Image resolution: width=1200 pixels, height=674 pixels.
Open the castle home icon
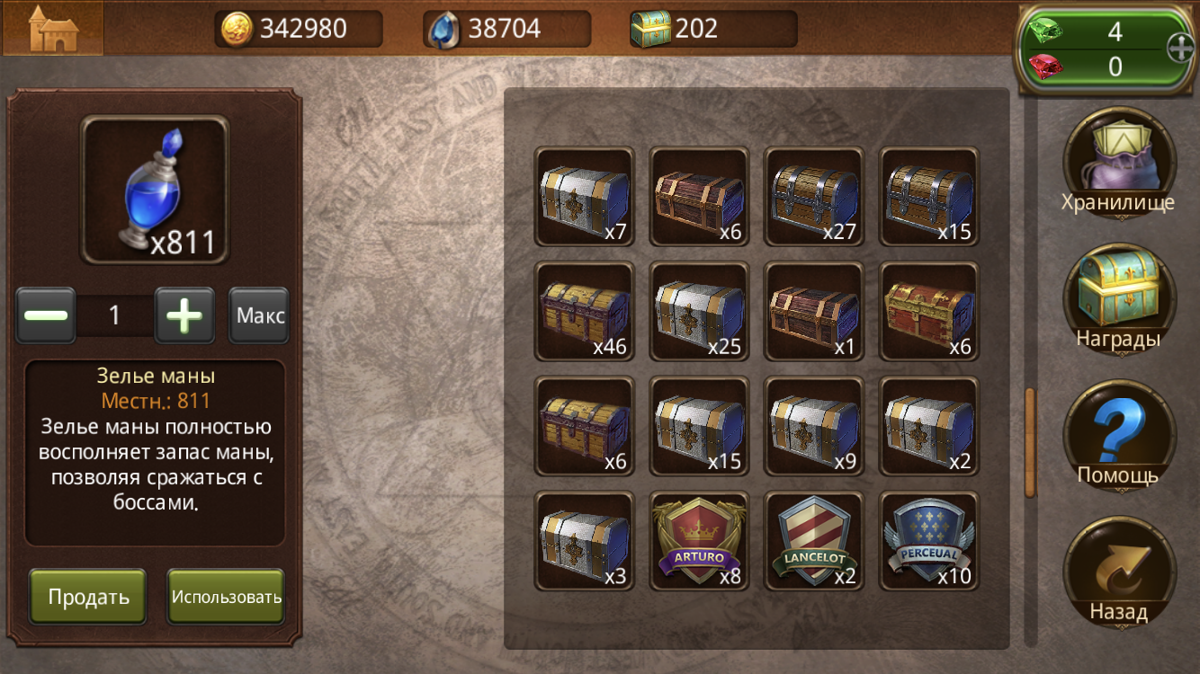(x=52, y=28)
